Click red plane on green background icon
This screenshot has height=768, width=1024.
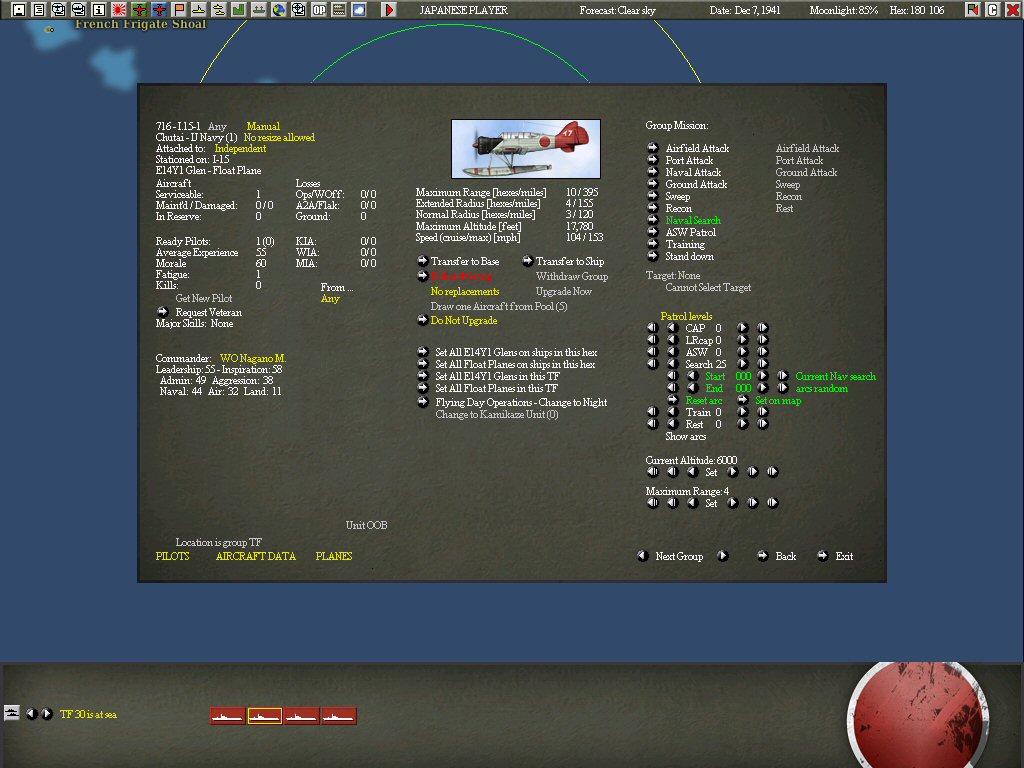(139, 10)
